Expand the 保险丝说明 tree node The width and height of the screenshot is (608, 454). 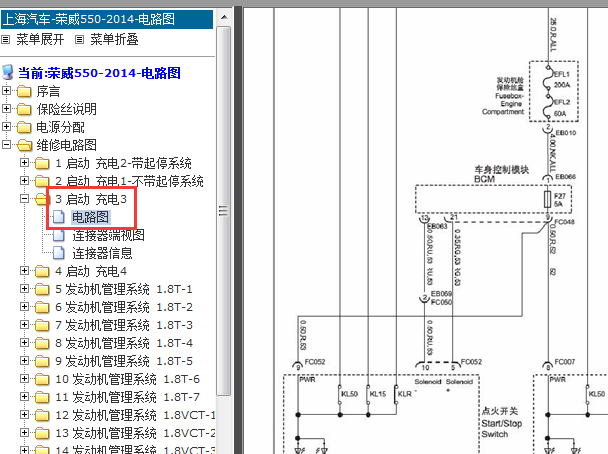pos(7,109)
